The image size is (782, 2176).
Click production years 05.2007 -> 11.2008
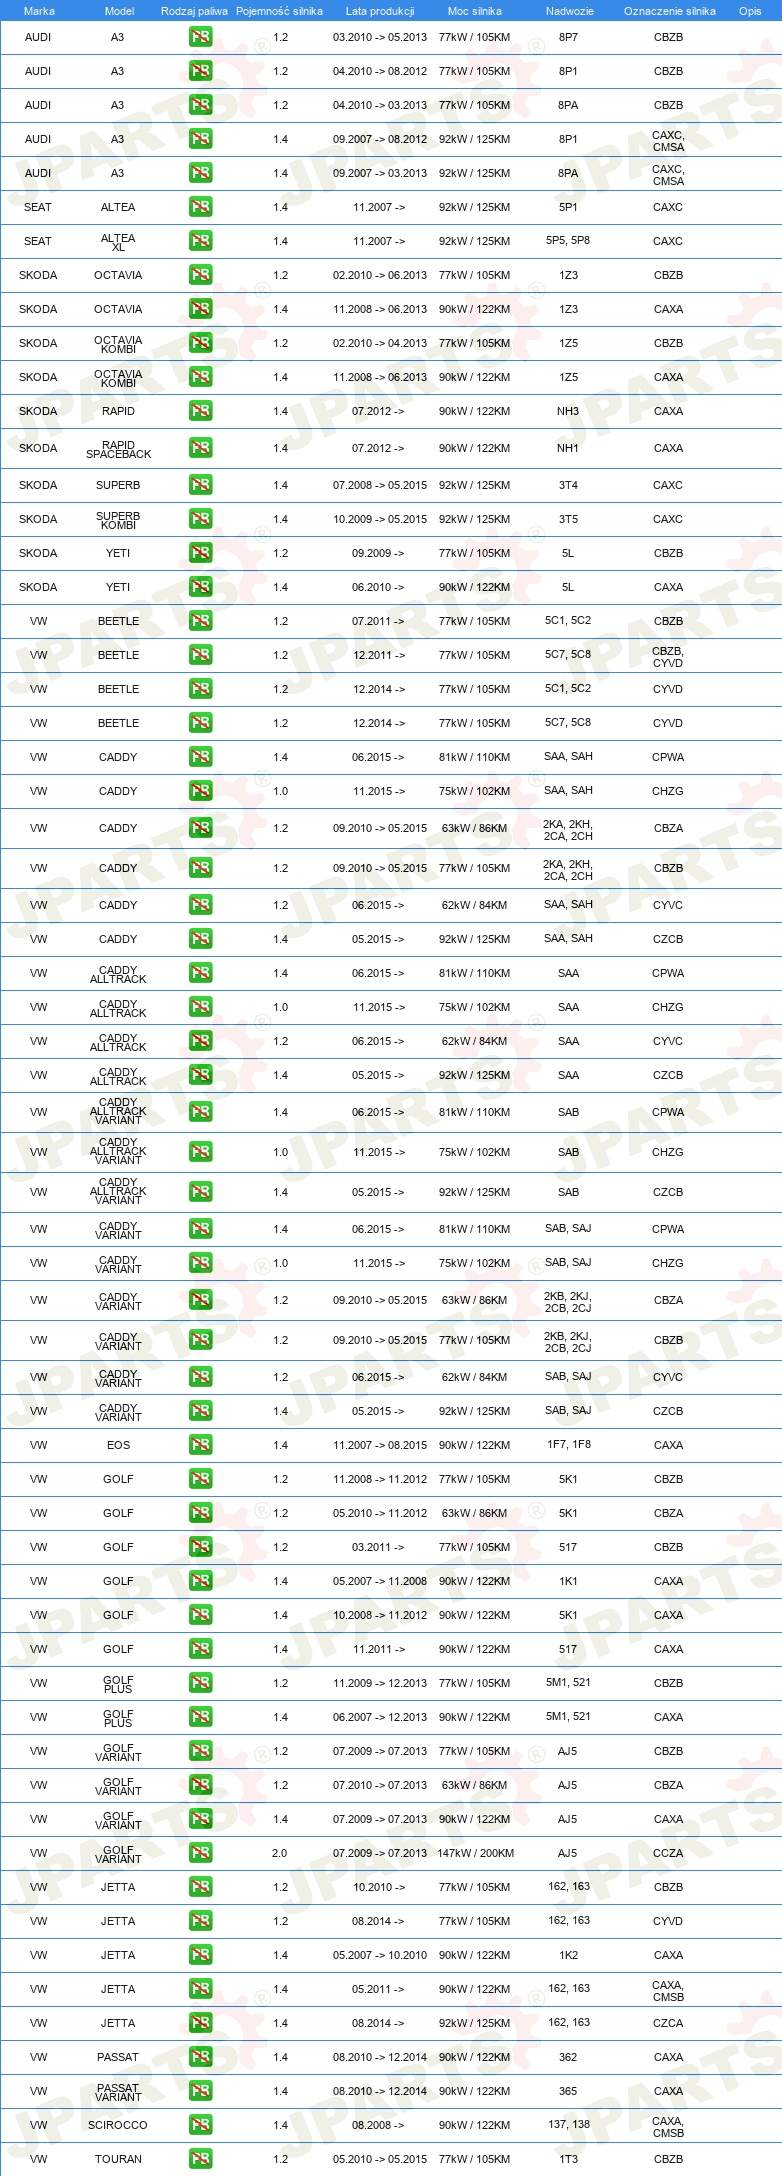point(380,1581)
